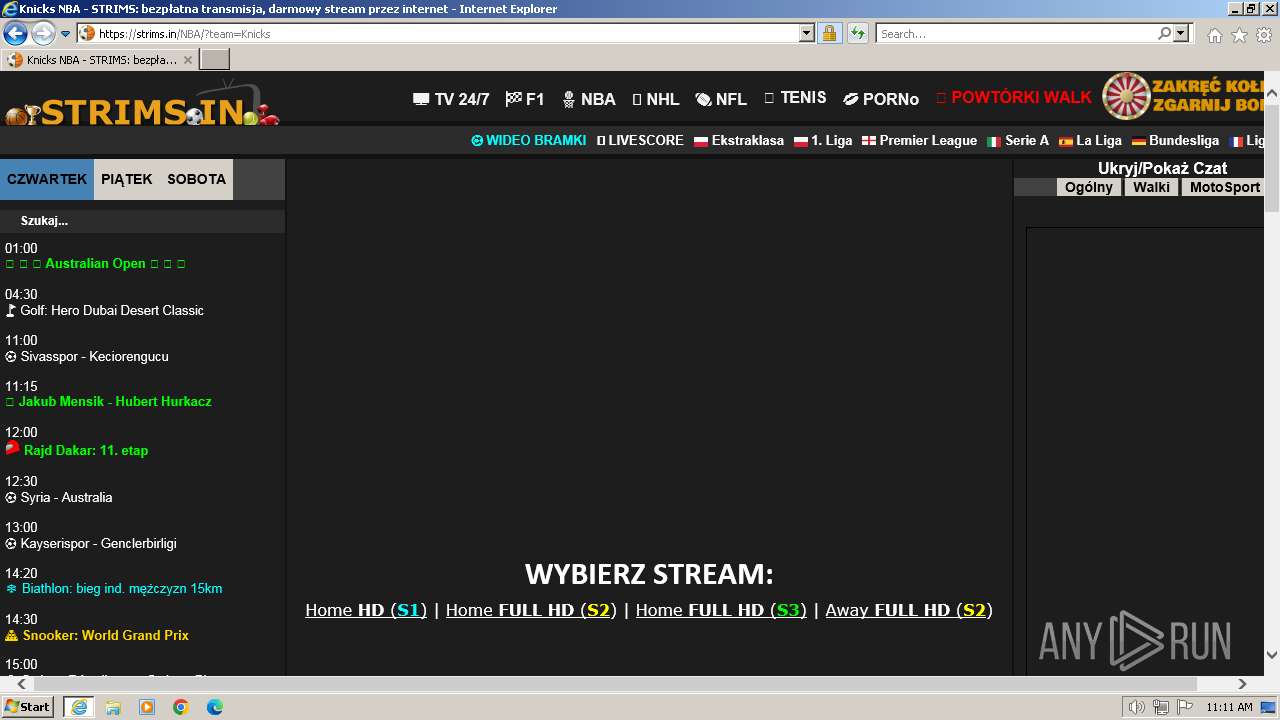Viewport: 1280px width, 720px height.
Task: Choose the Home FULL HD (S3) stream
Action: [x=721, y=610]
